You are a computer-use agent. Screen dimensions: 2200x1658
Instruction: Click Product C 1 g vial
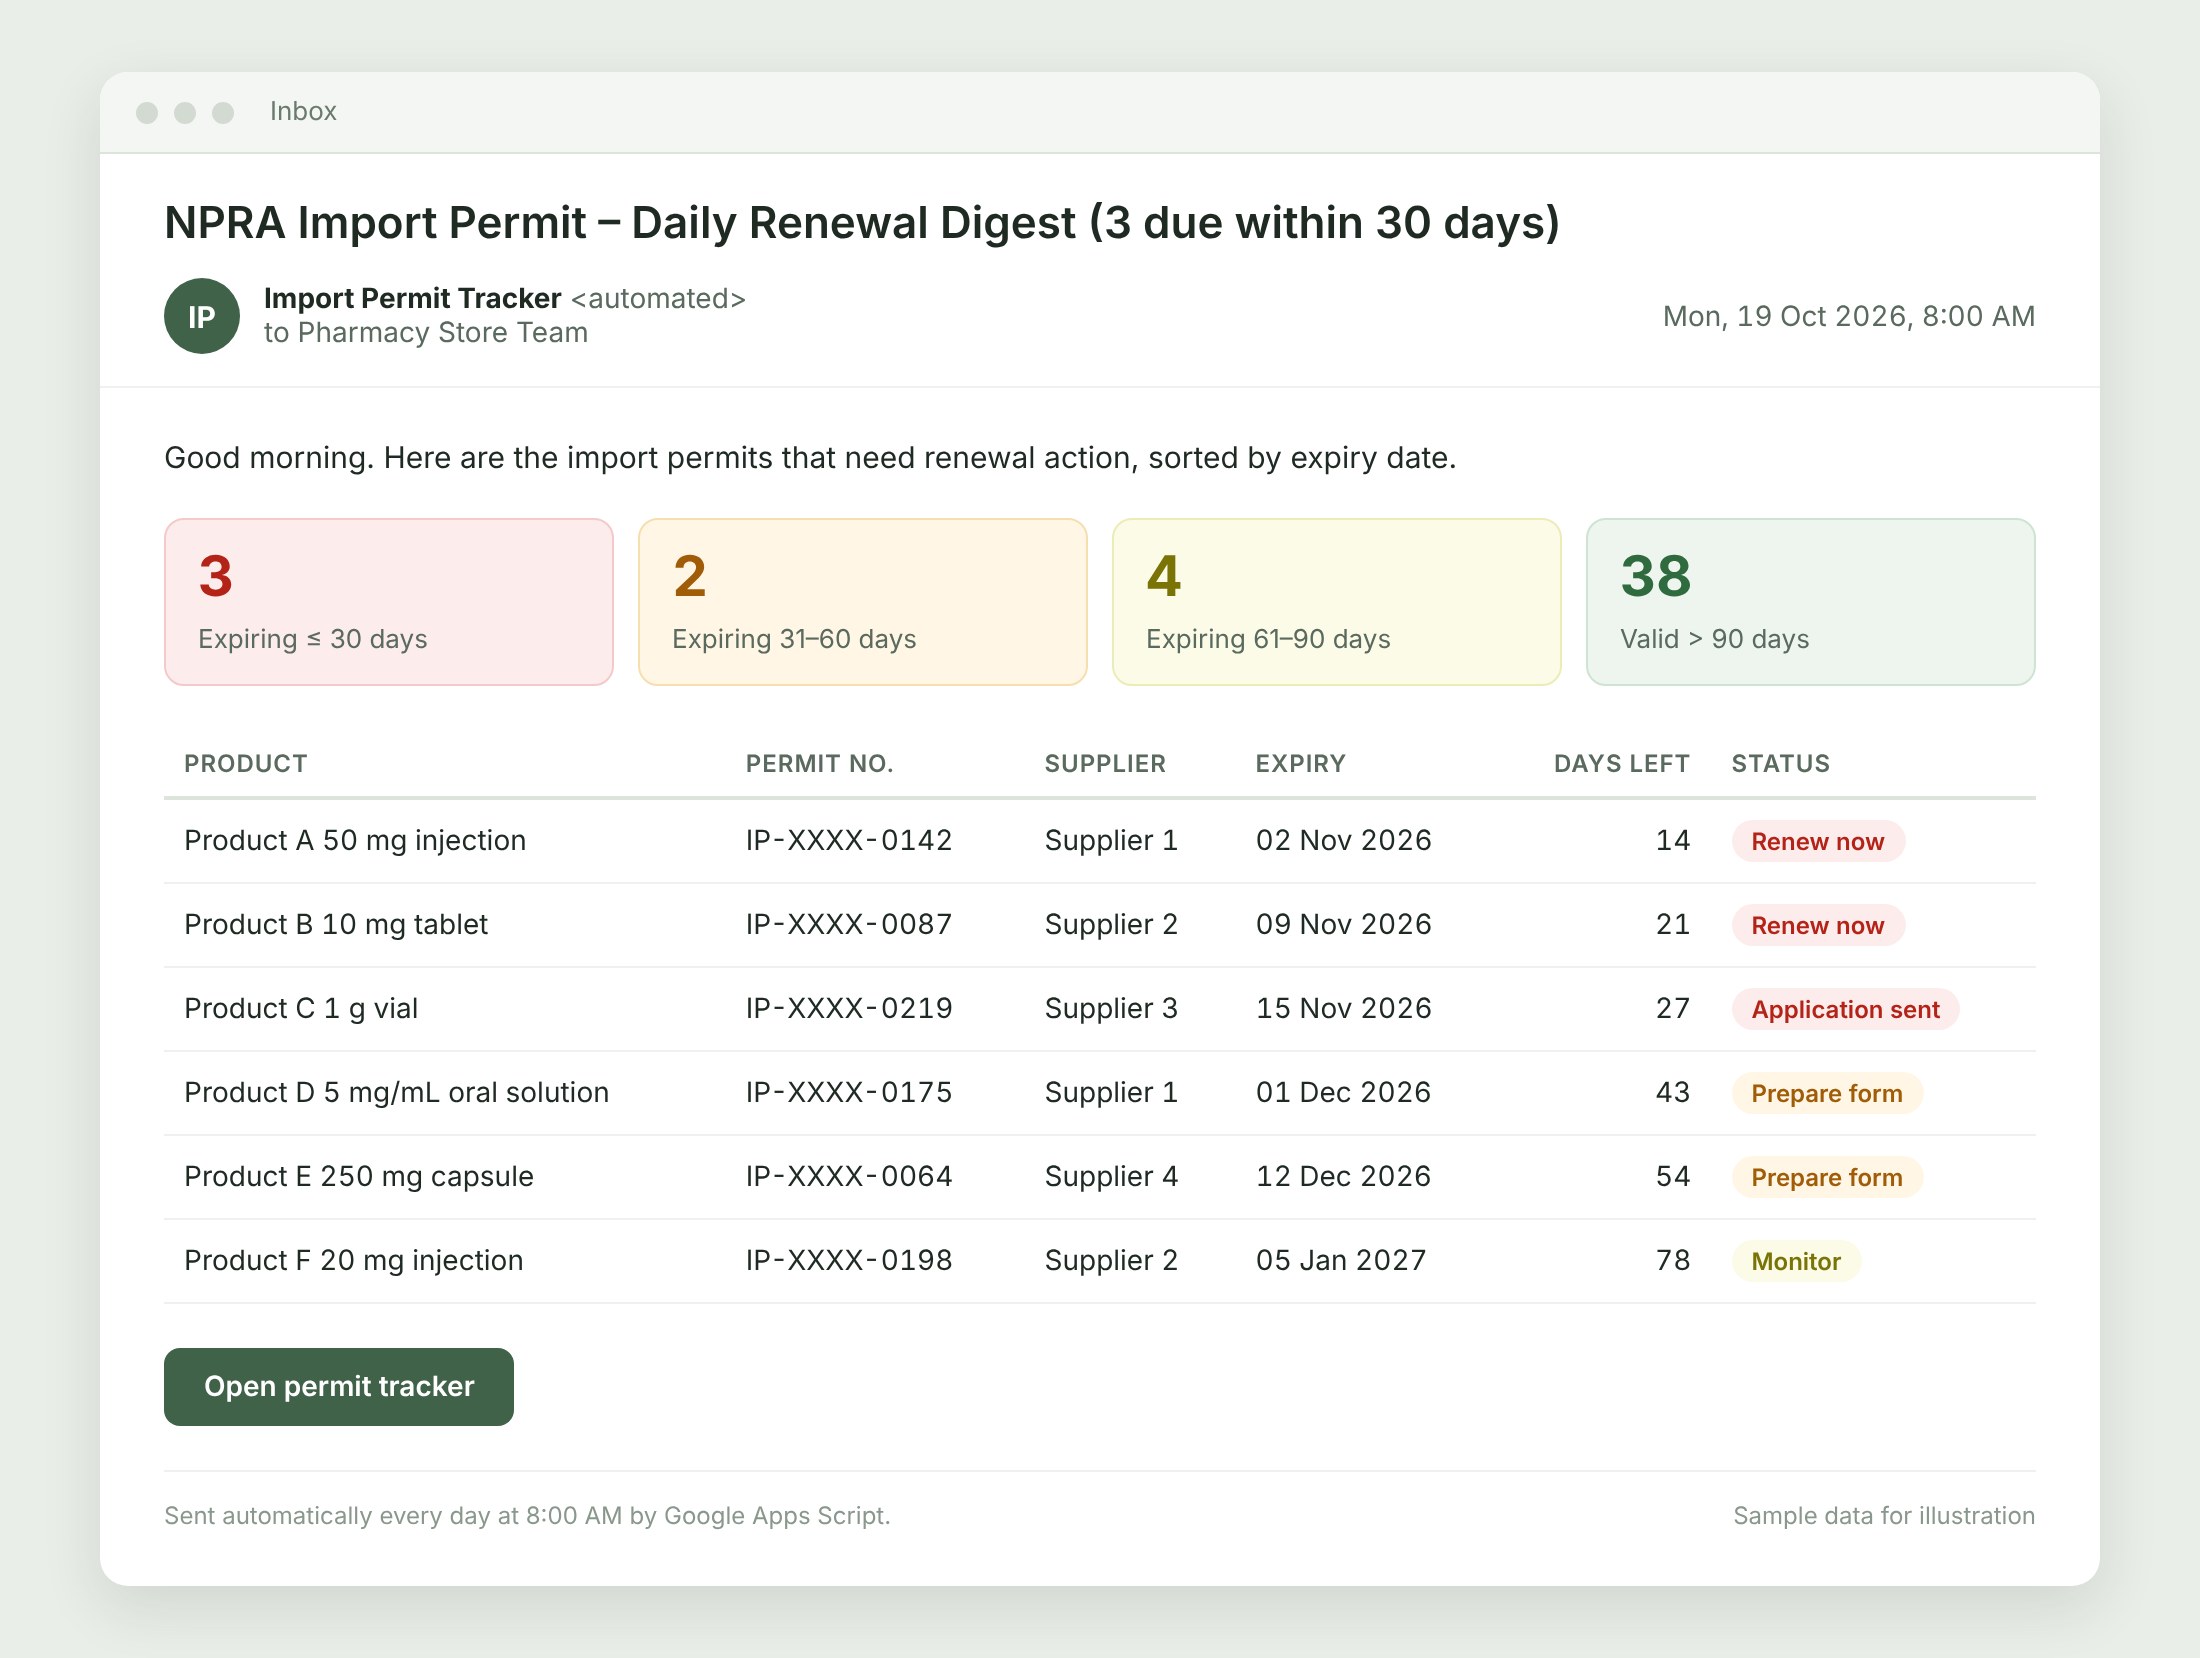301,1008
